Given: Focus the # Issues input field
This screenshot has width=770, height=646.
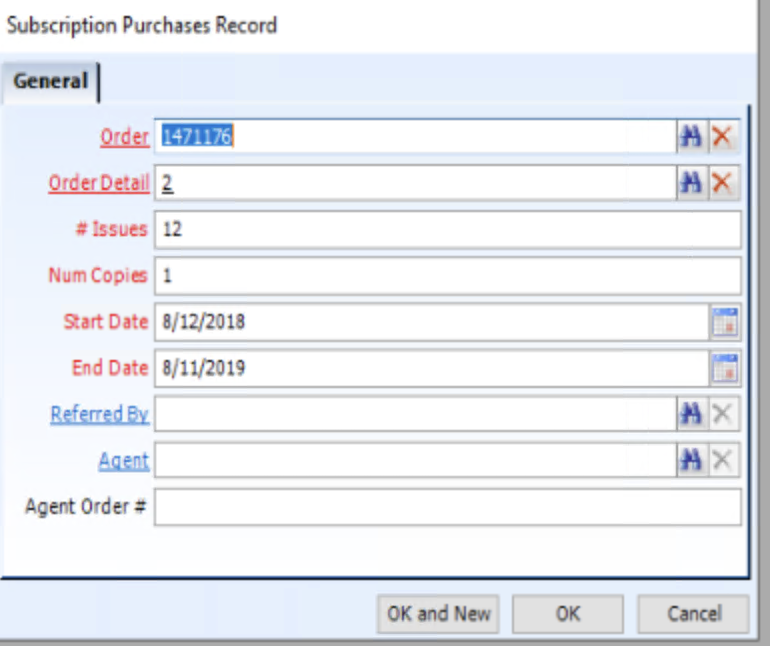Looking at the screenshot, I should point(448,229).
